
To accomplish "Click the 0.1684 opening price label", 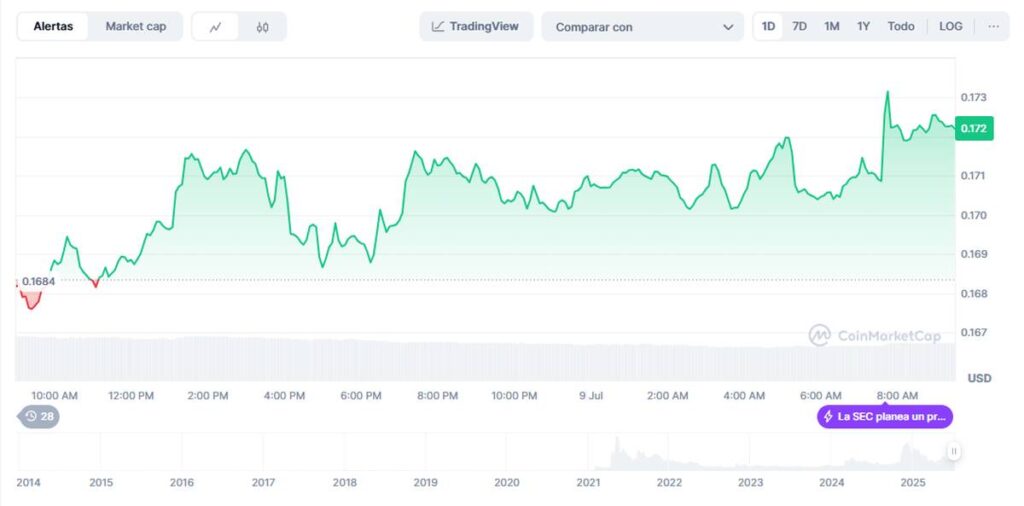I will click(39, 281).
